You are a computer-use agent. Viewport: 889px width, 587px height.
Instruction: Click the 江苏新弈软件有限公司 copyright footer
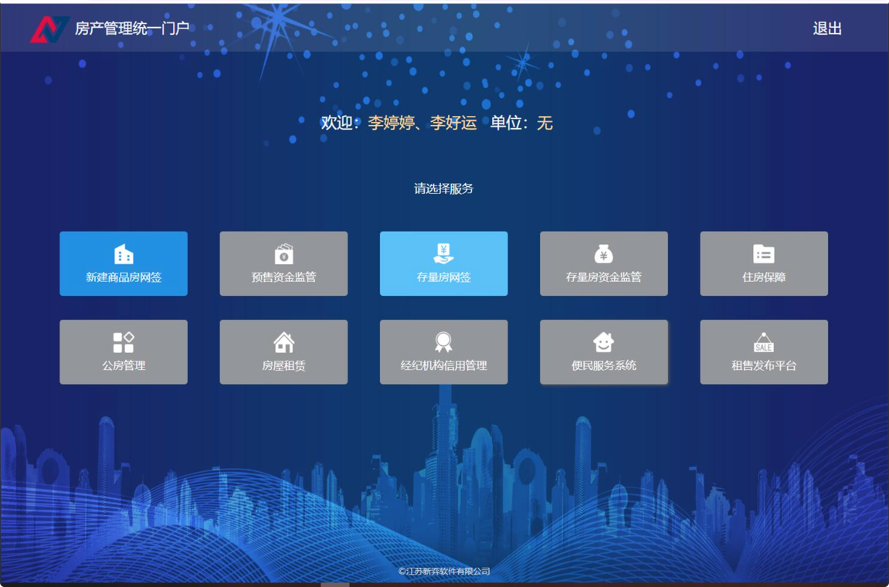tap(444, 571)
